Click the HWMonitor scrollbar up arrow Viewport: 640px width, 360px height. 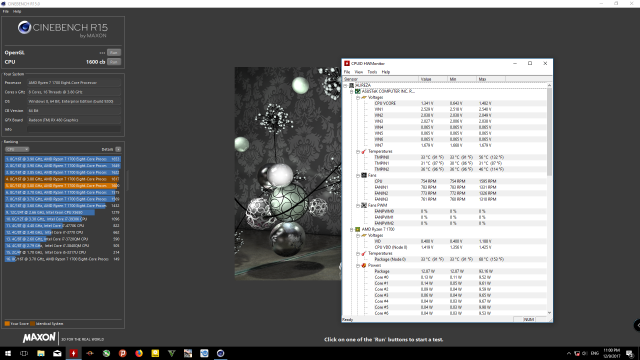(x=549, y=85)
